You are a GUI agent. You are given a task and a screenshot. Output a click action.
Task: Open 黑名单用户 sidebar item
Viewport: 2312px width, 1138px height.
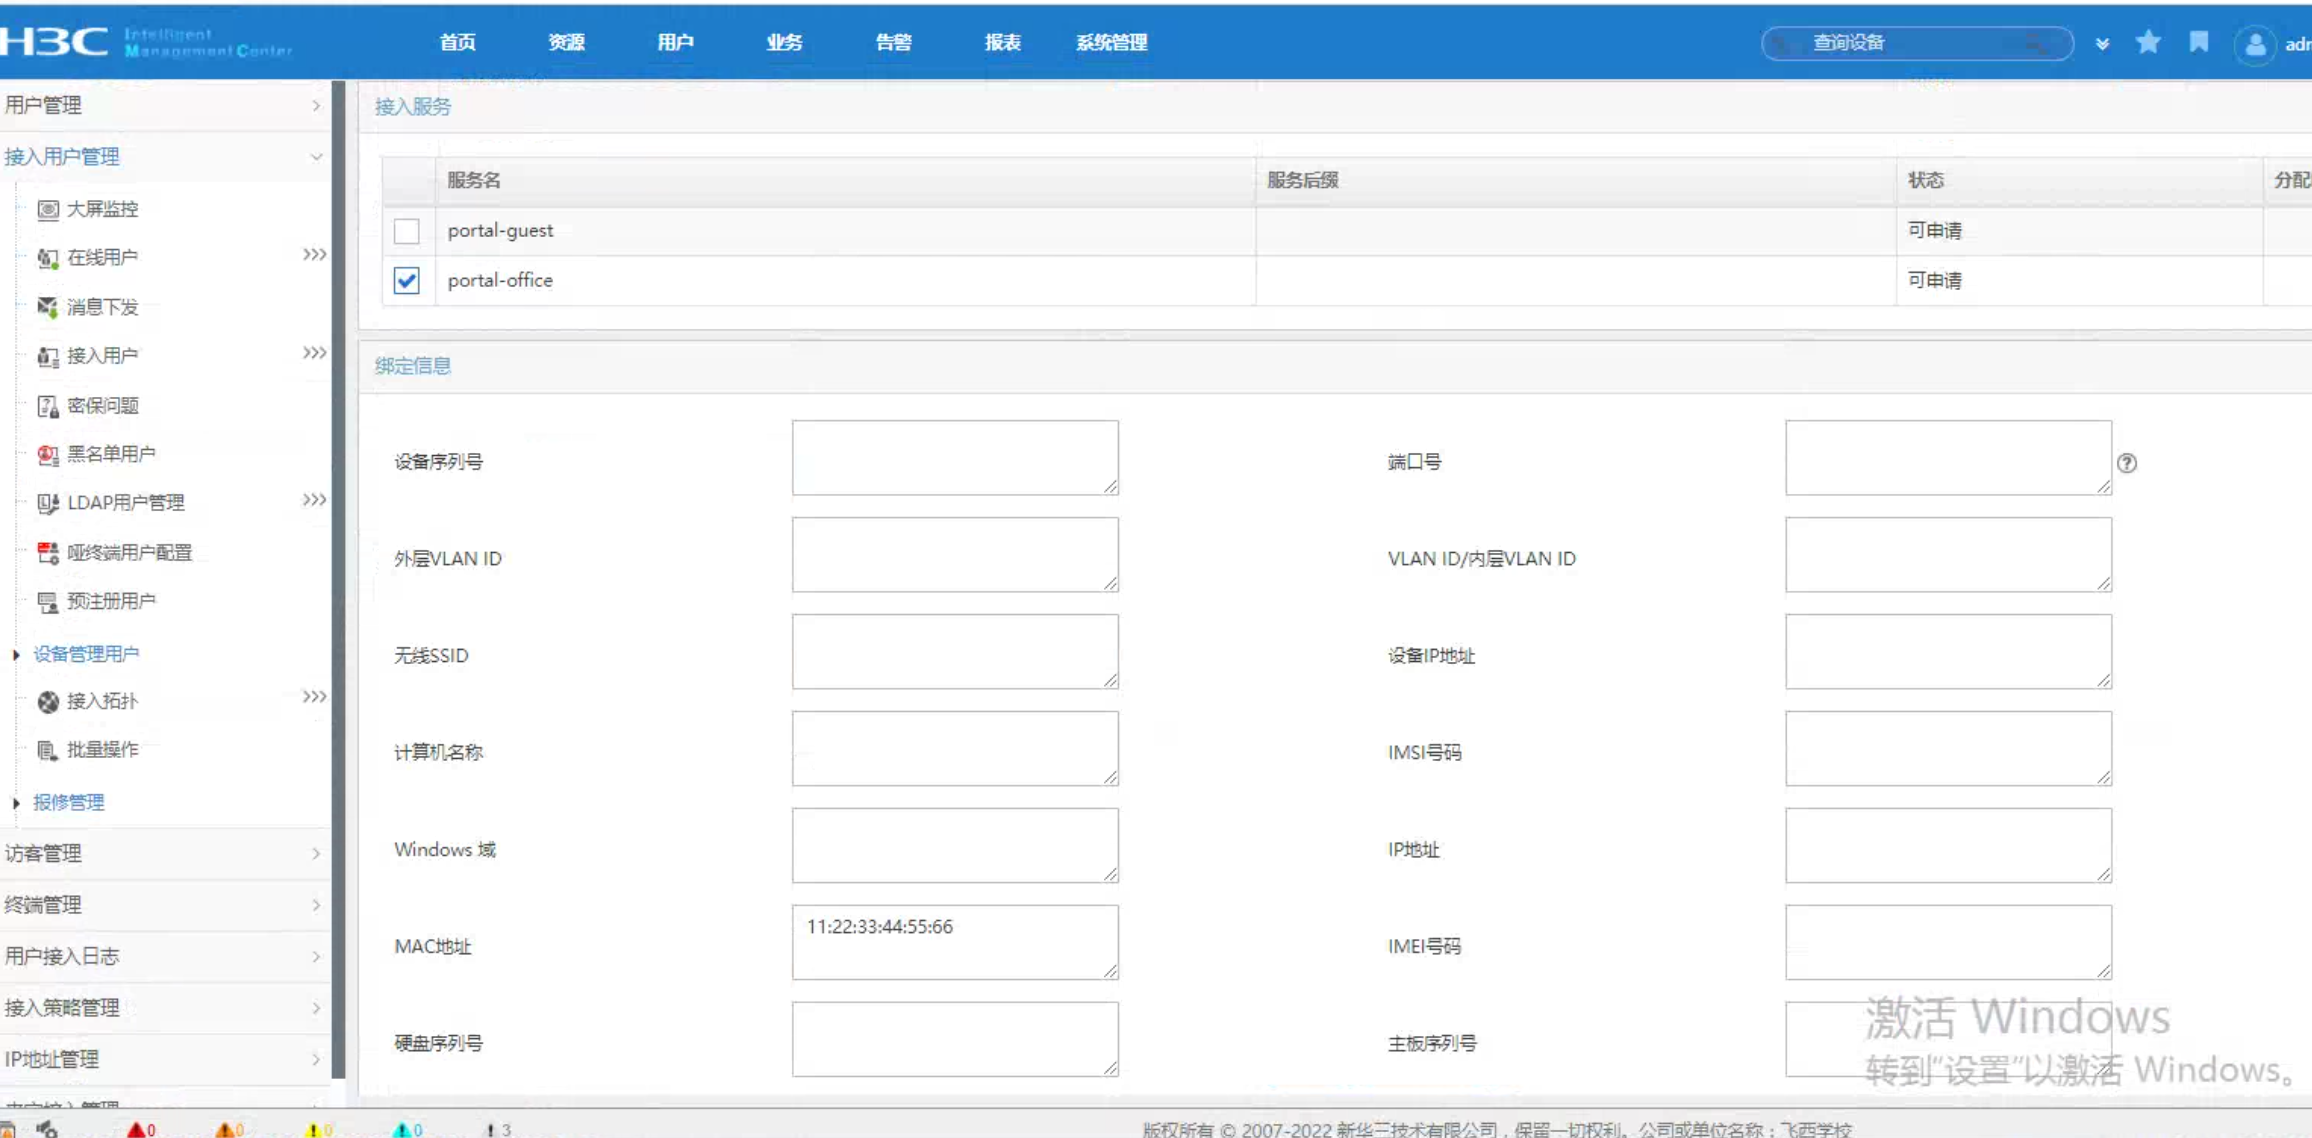pyautogui.click(x=110, y=454)
